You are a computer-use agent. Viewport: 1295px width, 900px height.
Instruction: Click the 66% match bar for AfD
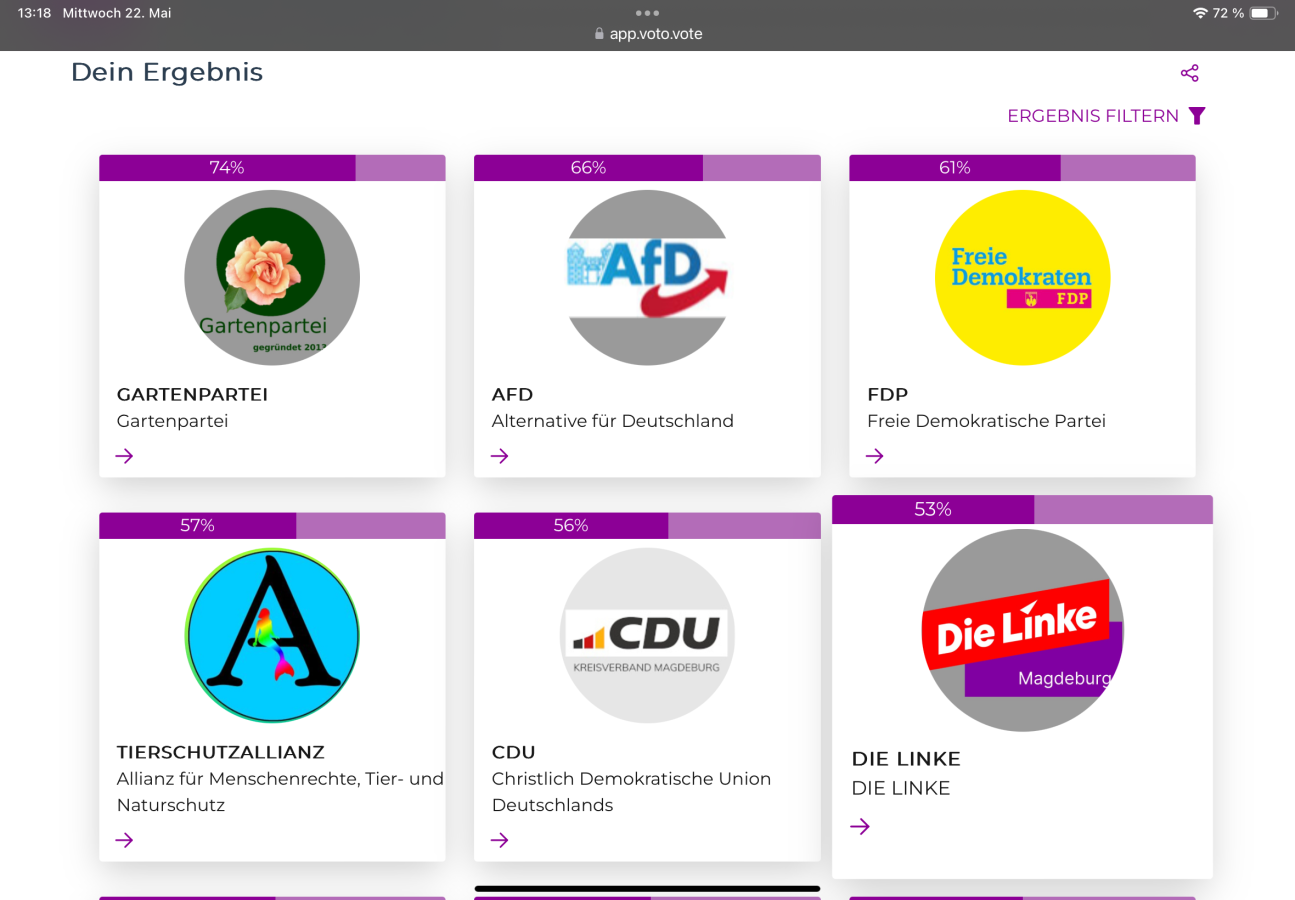[647, 168]
